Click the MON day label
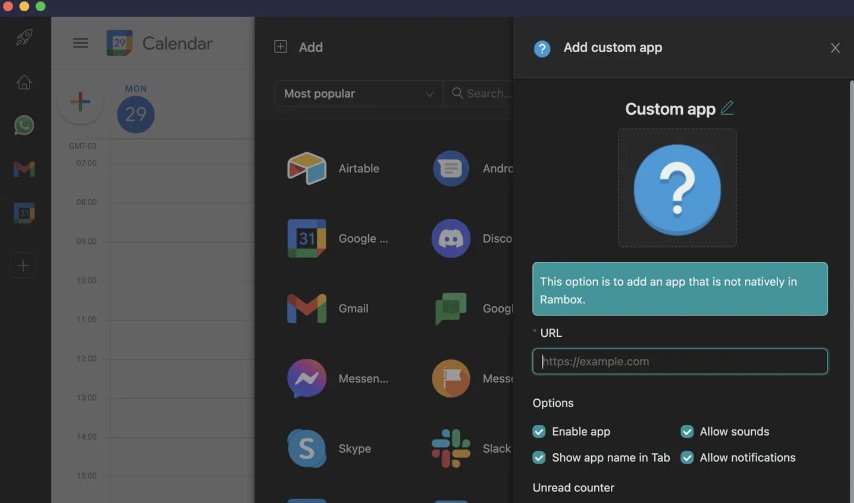Viewport: 854px width, 503px height. pyautogui.click(x=136, y=88)
